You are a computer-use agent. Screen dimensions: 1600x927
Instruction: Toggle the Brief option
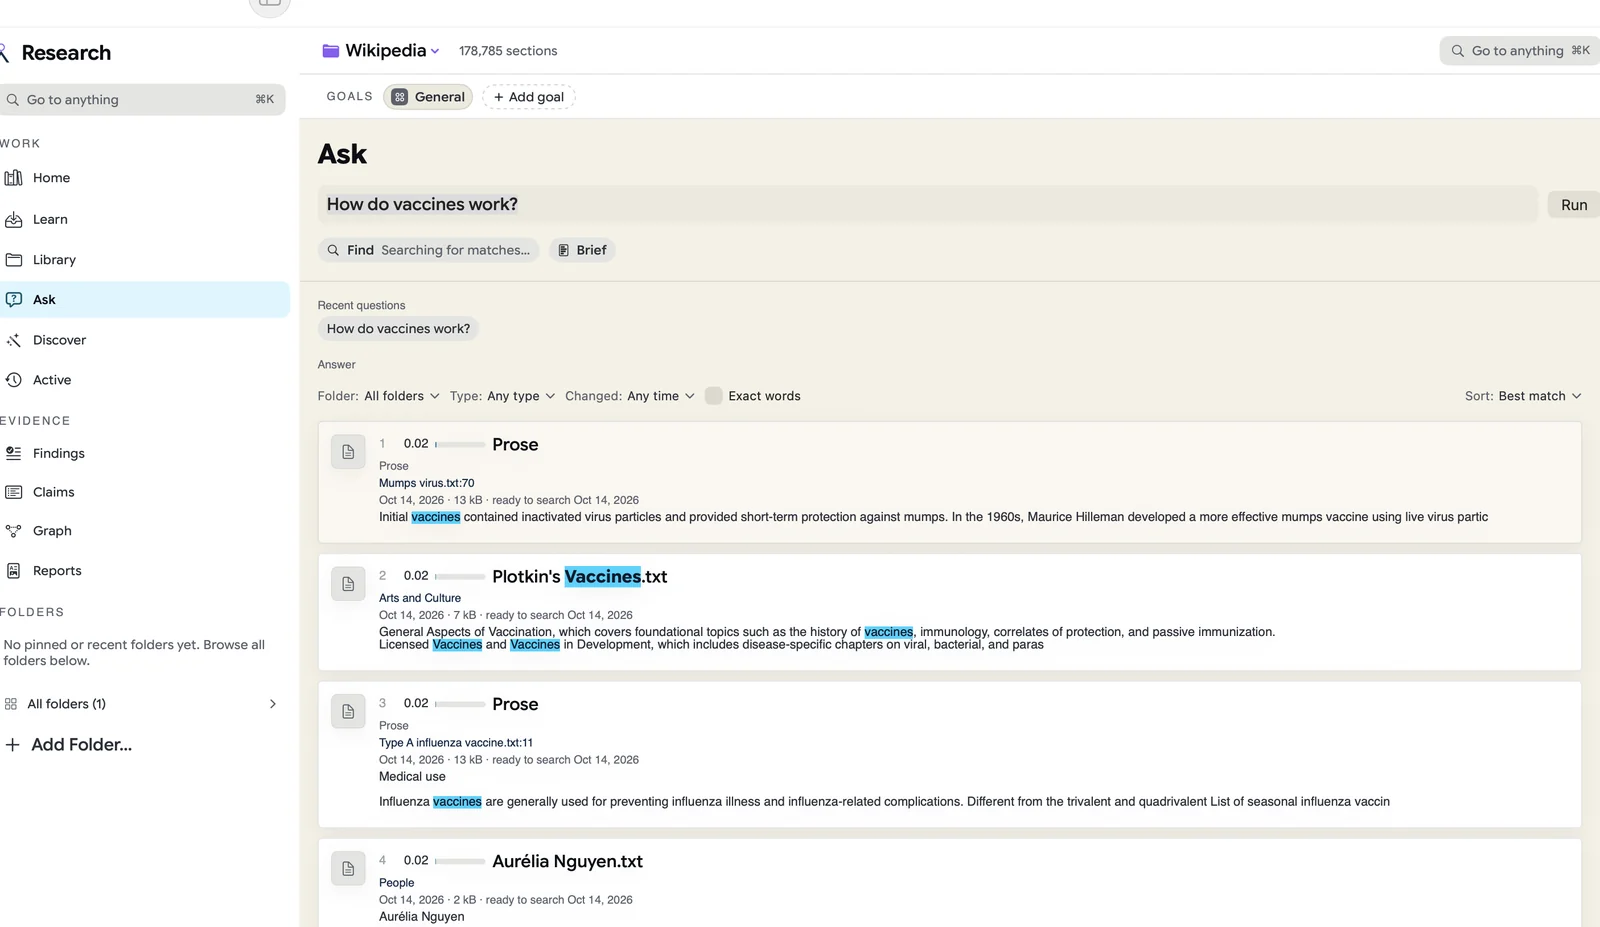(x=582, y=250)
